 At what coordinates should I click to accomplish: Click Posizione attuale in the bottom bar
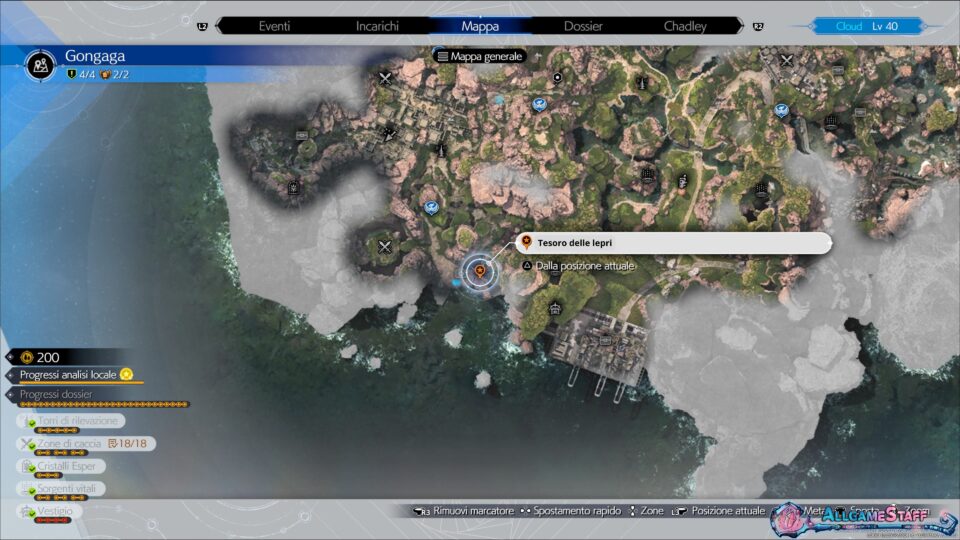tap(719, 511)
